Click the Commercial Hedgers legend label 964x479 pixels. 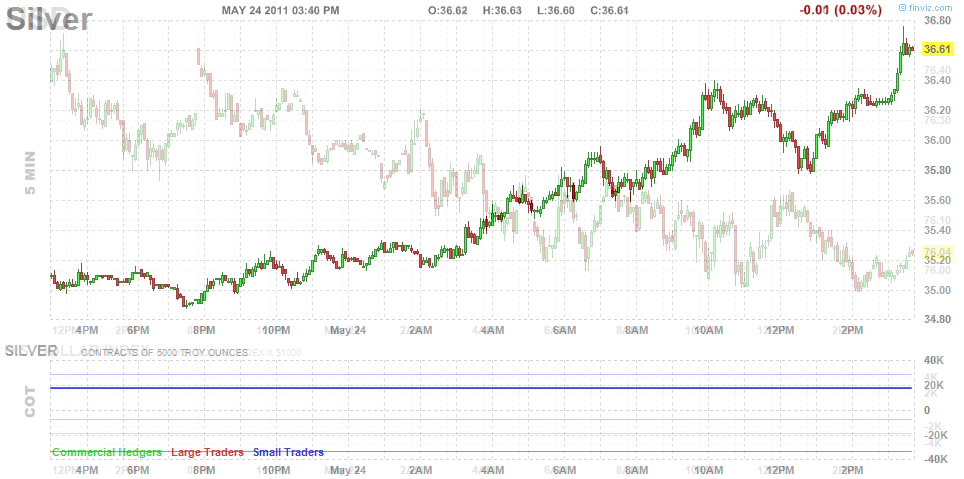pyautogui.click(x=106, y=452)
